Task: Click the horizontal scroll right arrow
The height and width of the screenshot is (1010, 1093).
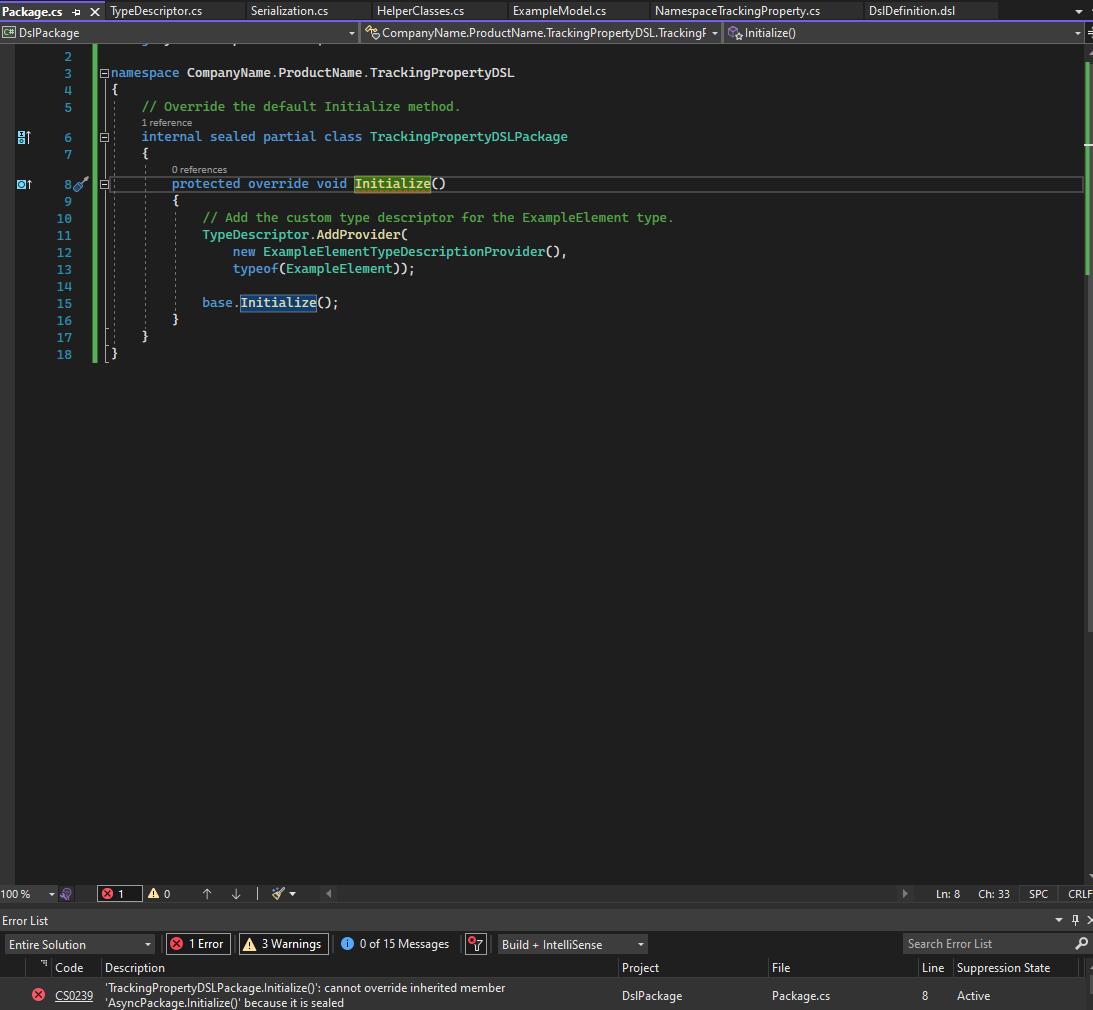Action: [905, 894]
